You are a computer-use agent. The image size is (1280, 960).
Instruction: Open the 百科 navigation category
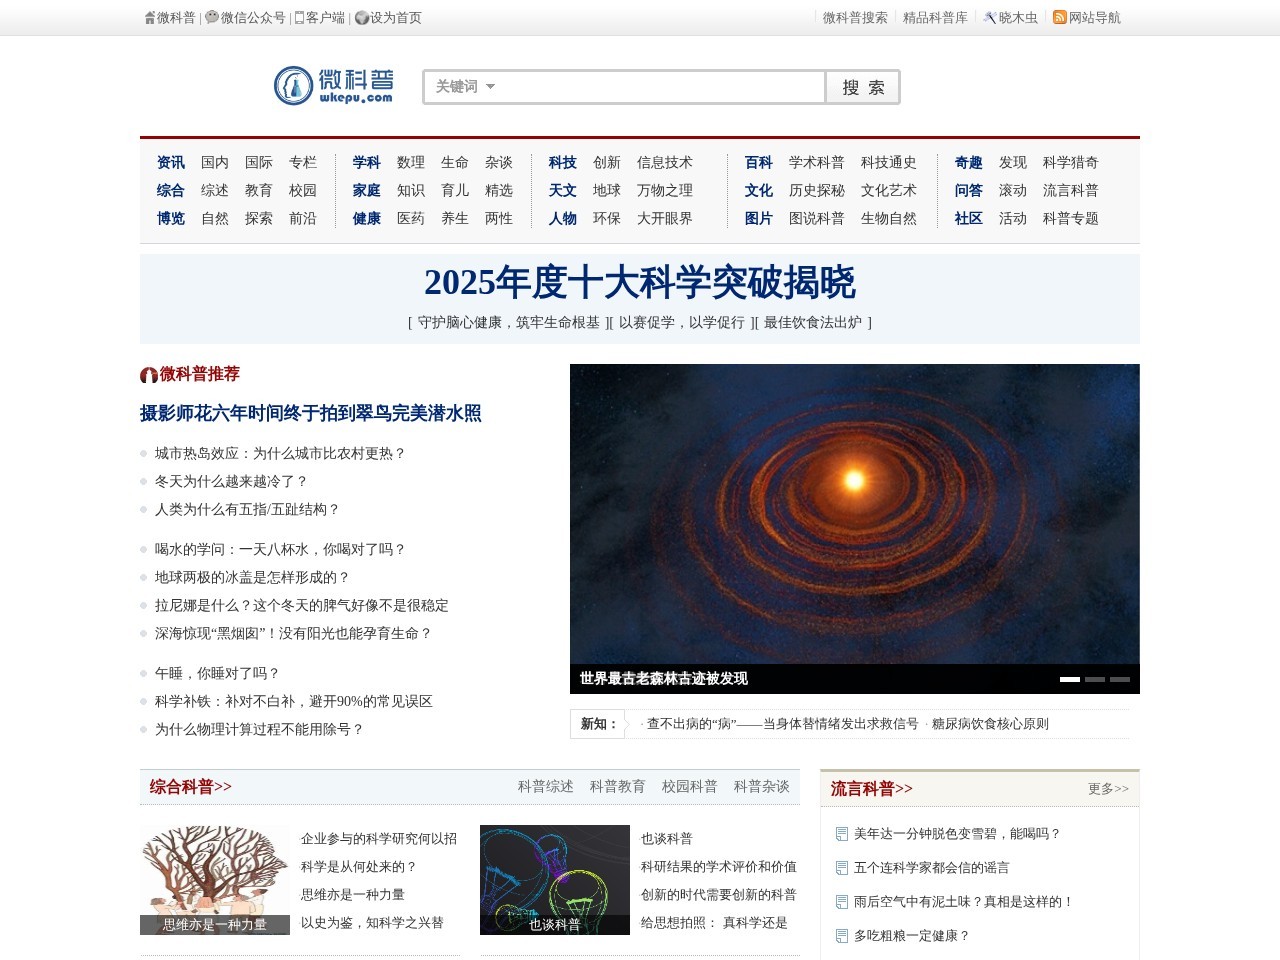point(759,162)
